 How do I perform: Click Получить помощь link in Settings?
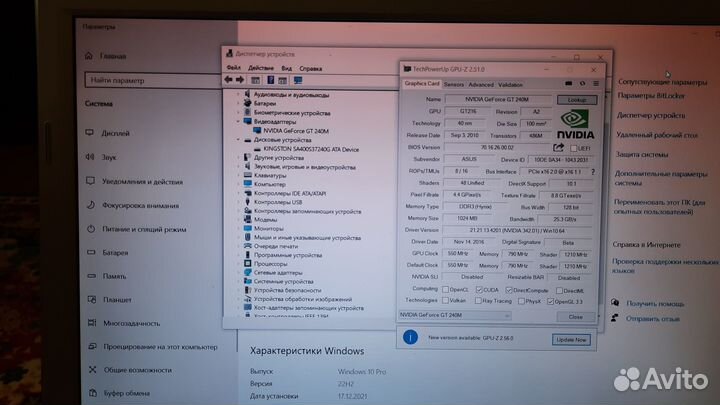click(x=655, y=304)
